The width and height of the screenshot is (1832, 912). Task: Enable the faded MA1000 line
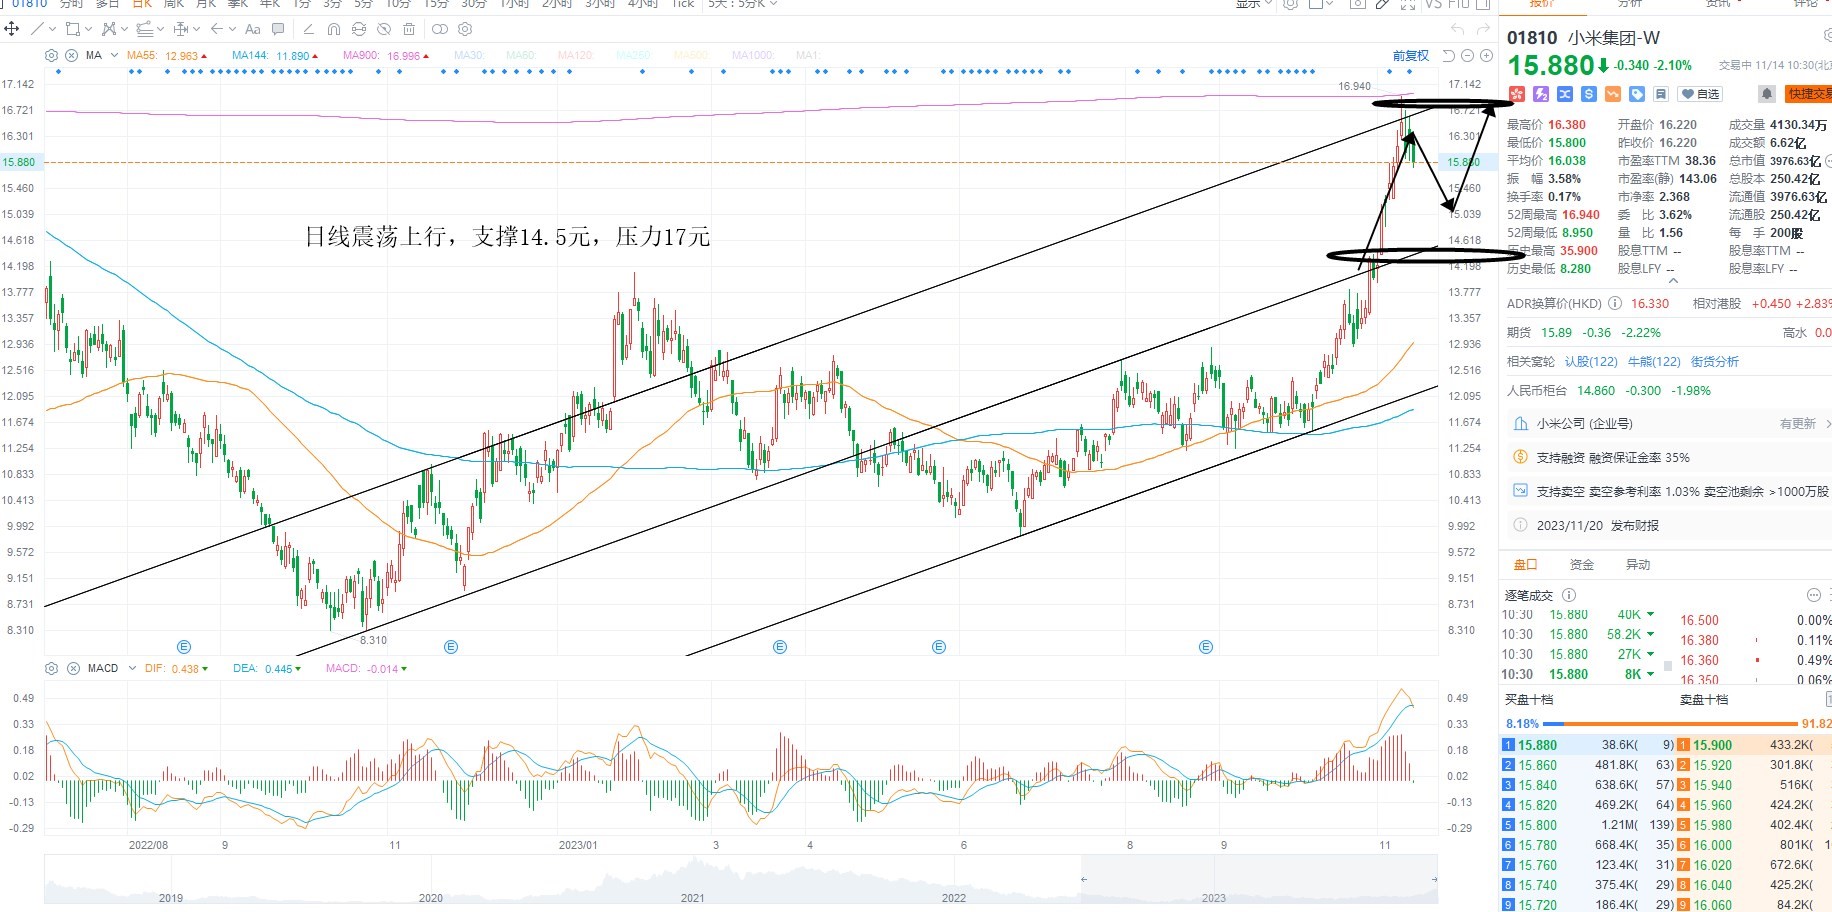[752, 56]
